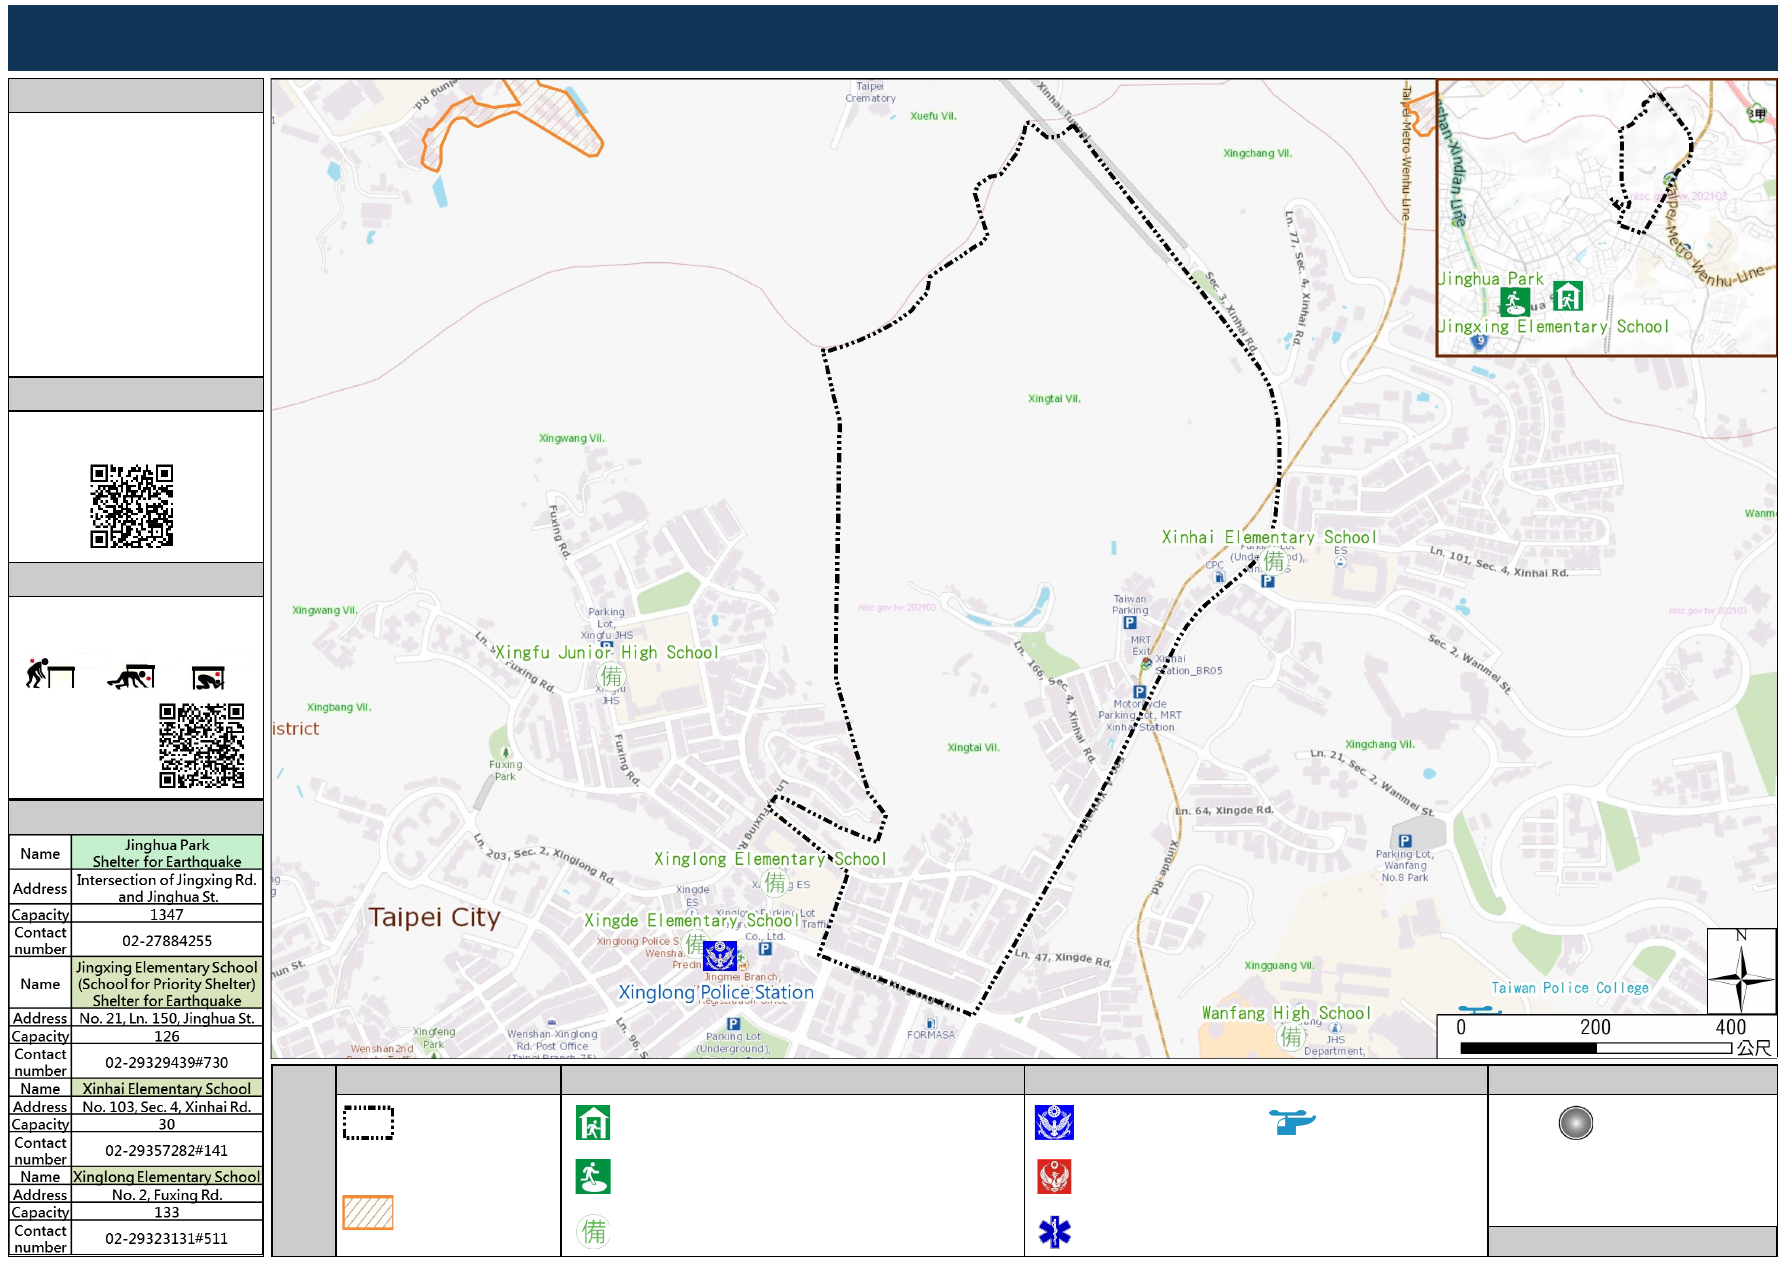Click the running evacuee icon in the inset map

coord(1515,301)
